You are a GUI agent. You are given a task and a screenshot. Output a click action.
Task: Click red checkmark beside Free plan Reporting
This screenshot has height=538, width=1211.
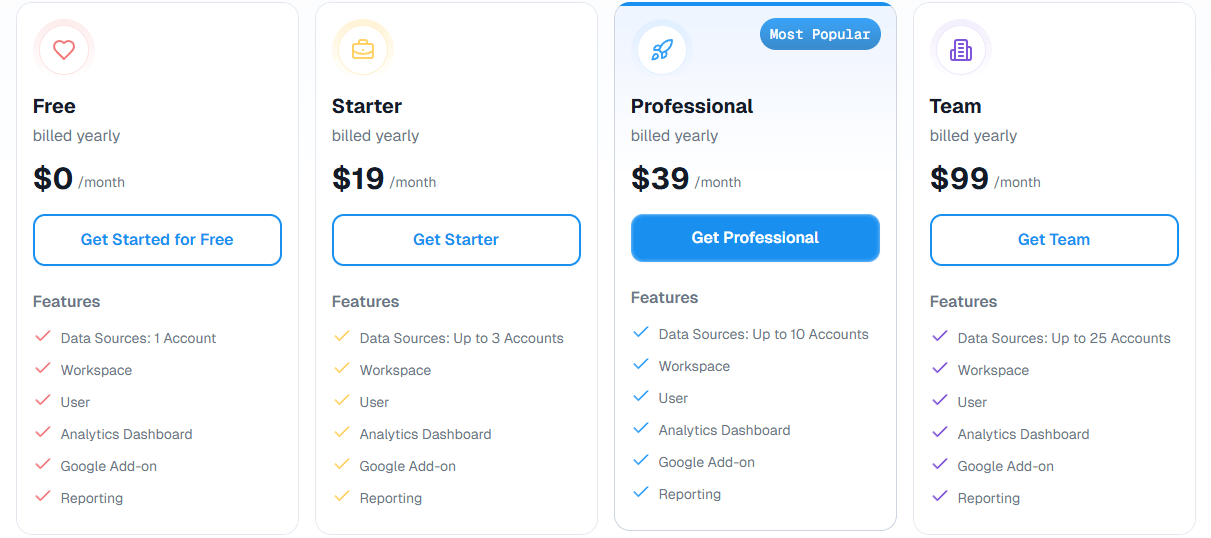(x=43, y=497)
